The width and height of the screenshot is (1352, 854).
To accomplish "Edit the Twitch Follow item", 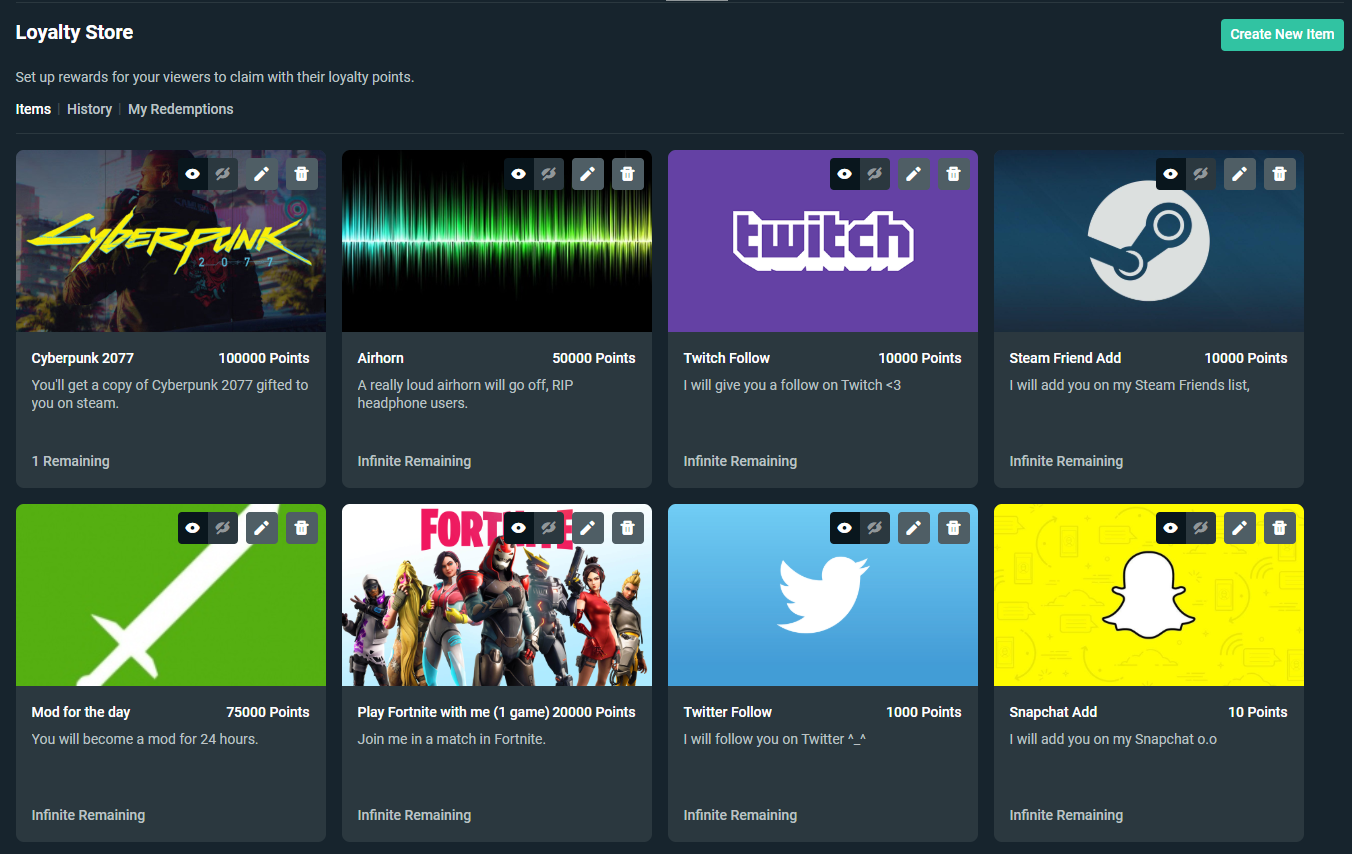I will (x=914, y=174).
